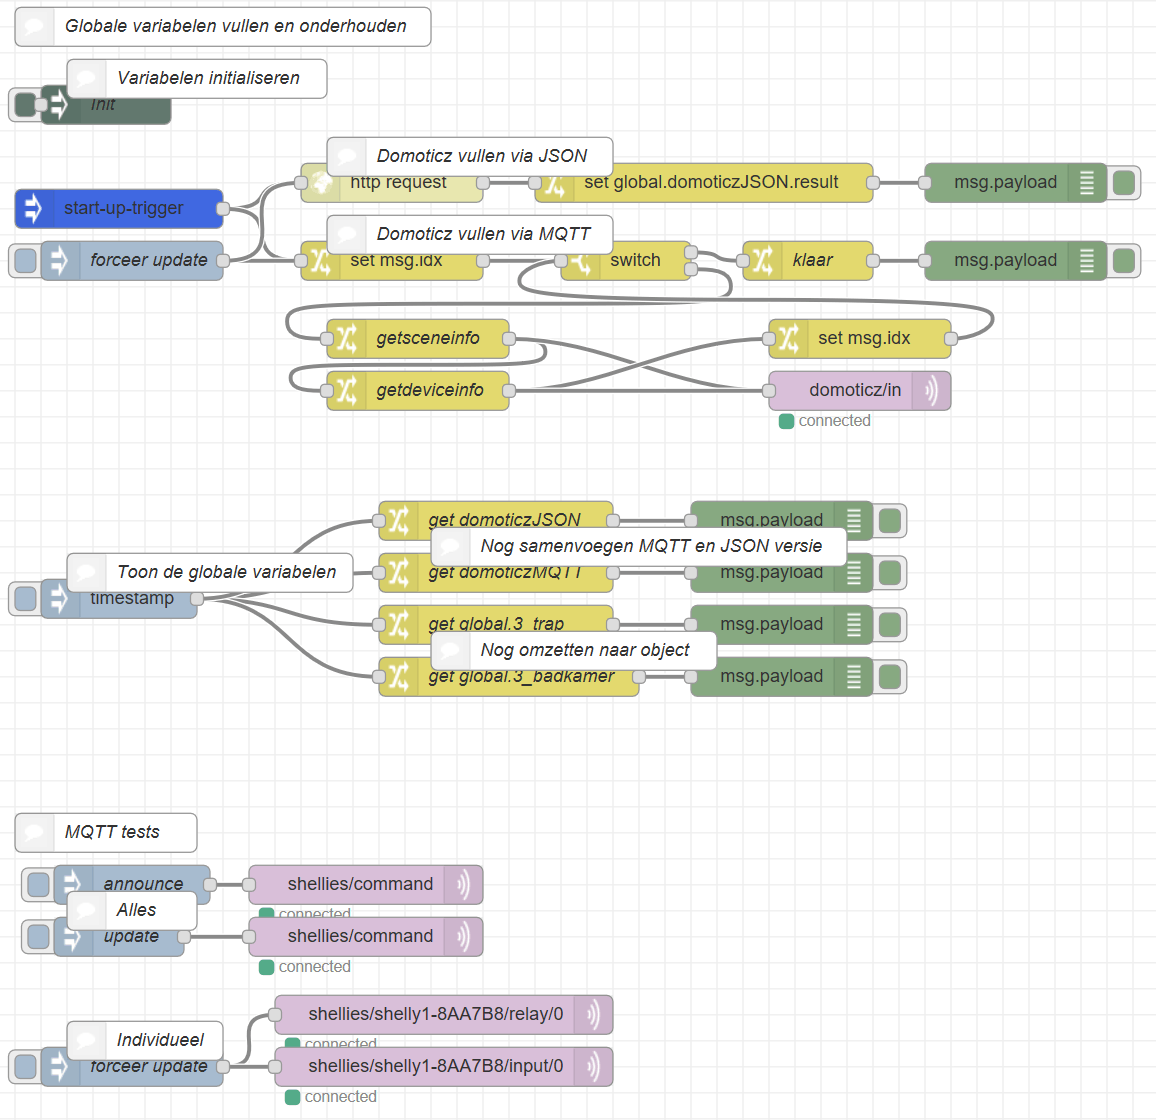The height and width of the screenshot is (1120, 1156).
Task: Trigger the timestamp inject node button
Action: (25, 598)
